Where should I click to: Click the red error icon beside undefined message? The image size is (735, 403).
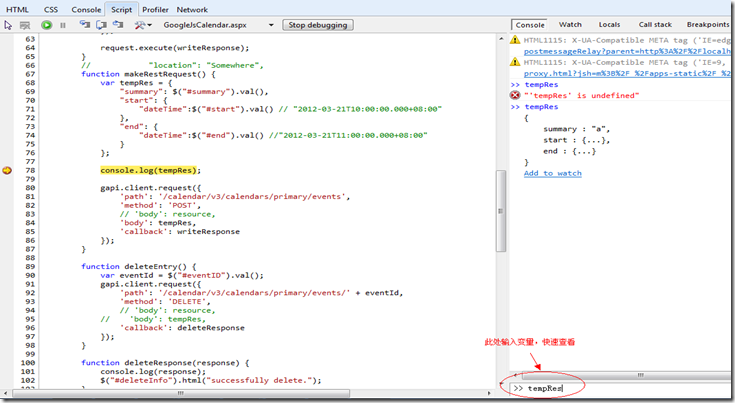(x=515, y=94)
